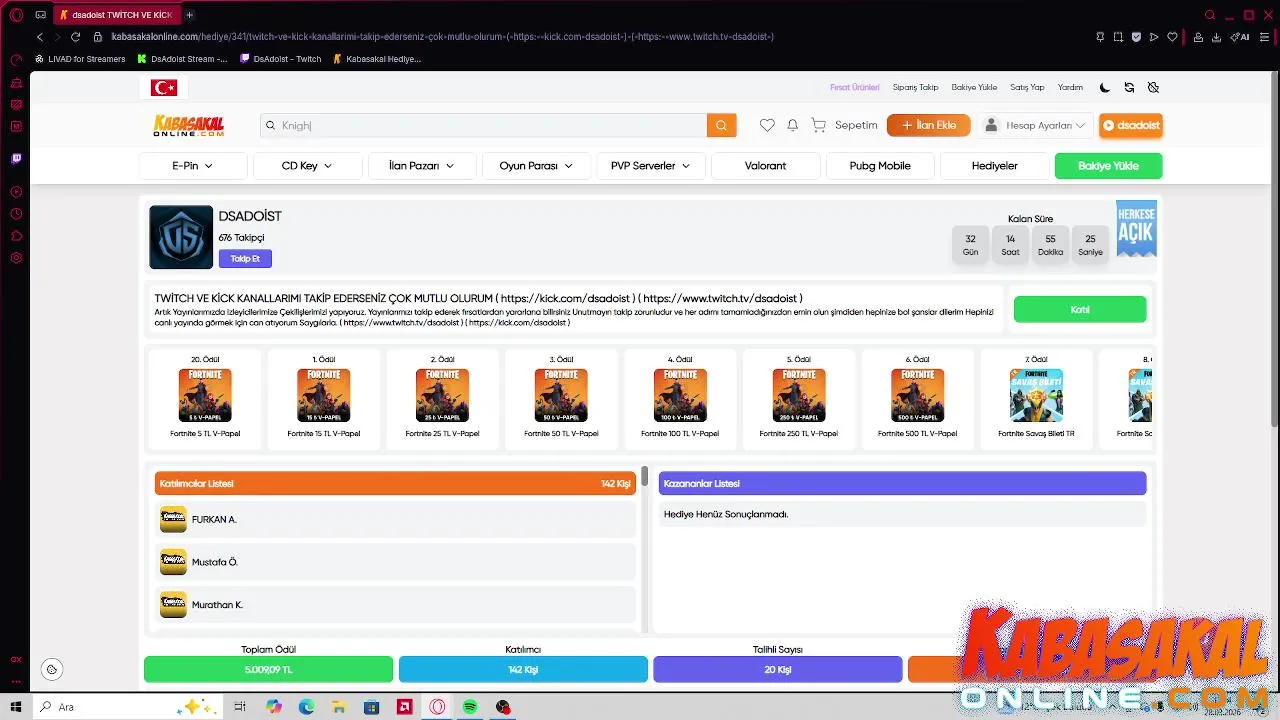Screen dimensions: 1280x720
Task: Expand the PVP Serverler dropdown menu
Action: (x=651, y=166)
